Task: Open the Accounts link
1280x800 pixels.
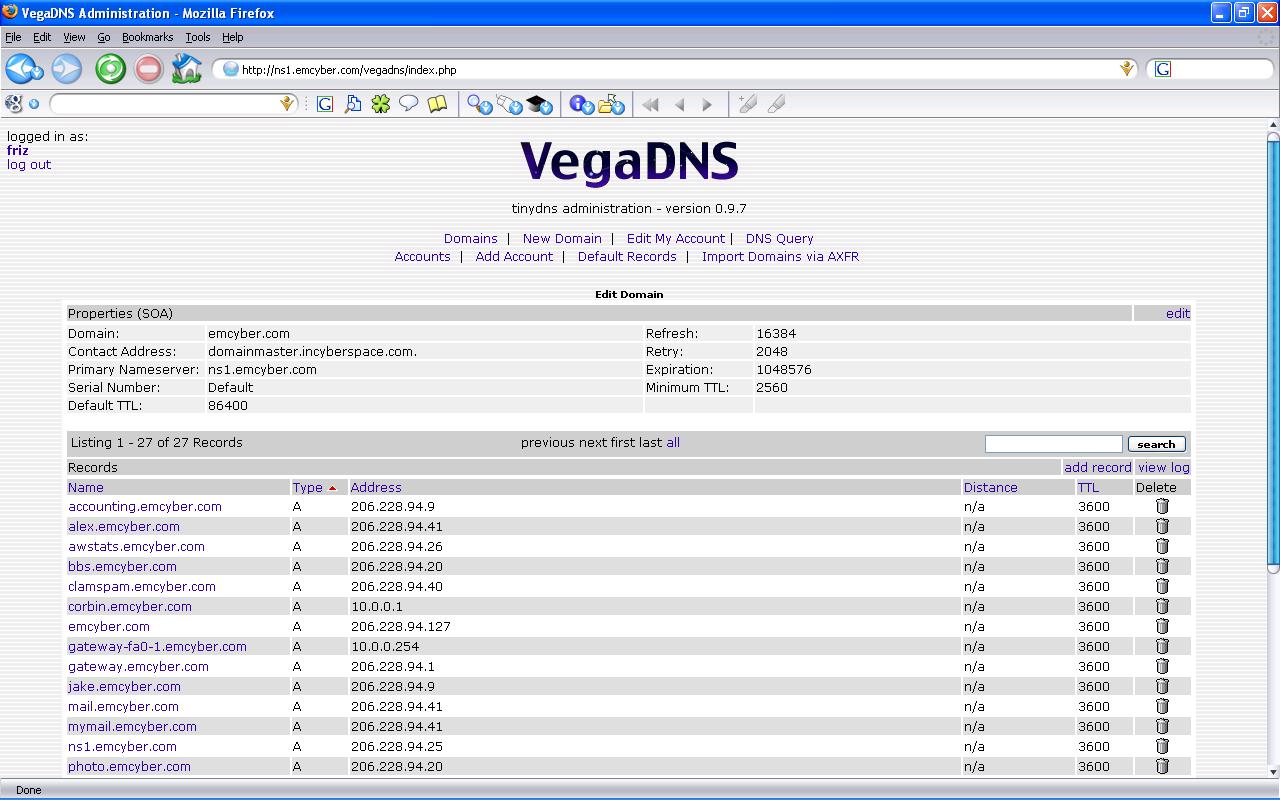Action: pos(423,256)
